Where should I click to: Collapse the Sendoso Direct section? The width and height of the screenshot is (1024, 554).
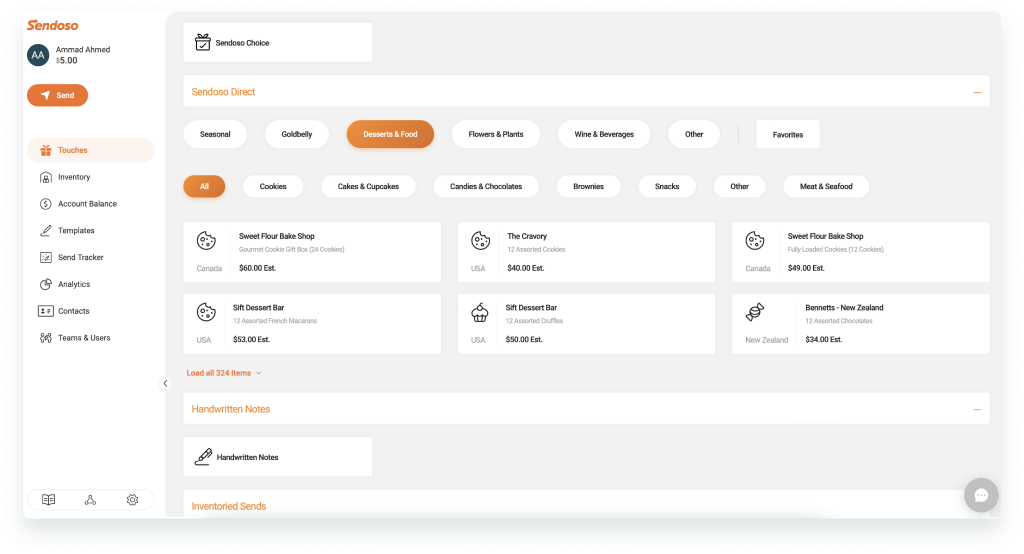977,92
